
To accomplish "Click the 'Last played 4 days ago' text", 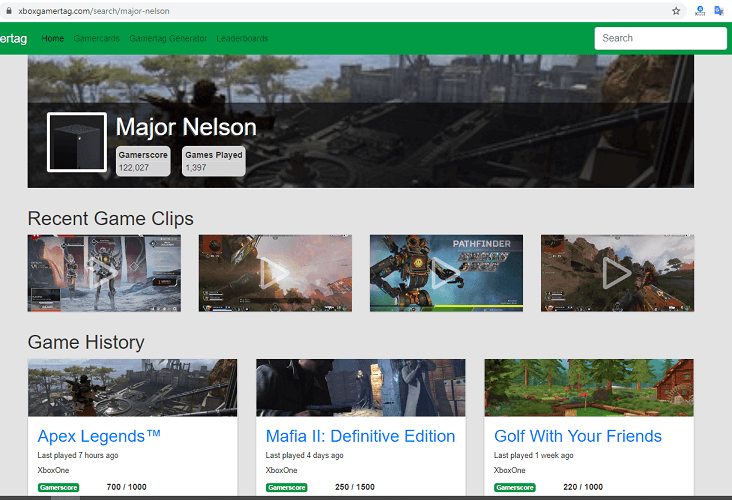I will 304,455.
